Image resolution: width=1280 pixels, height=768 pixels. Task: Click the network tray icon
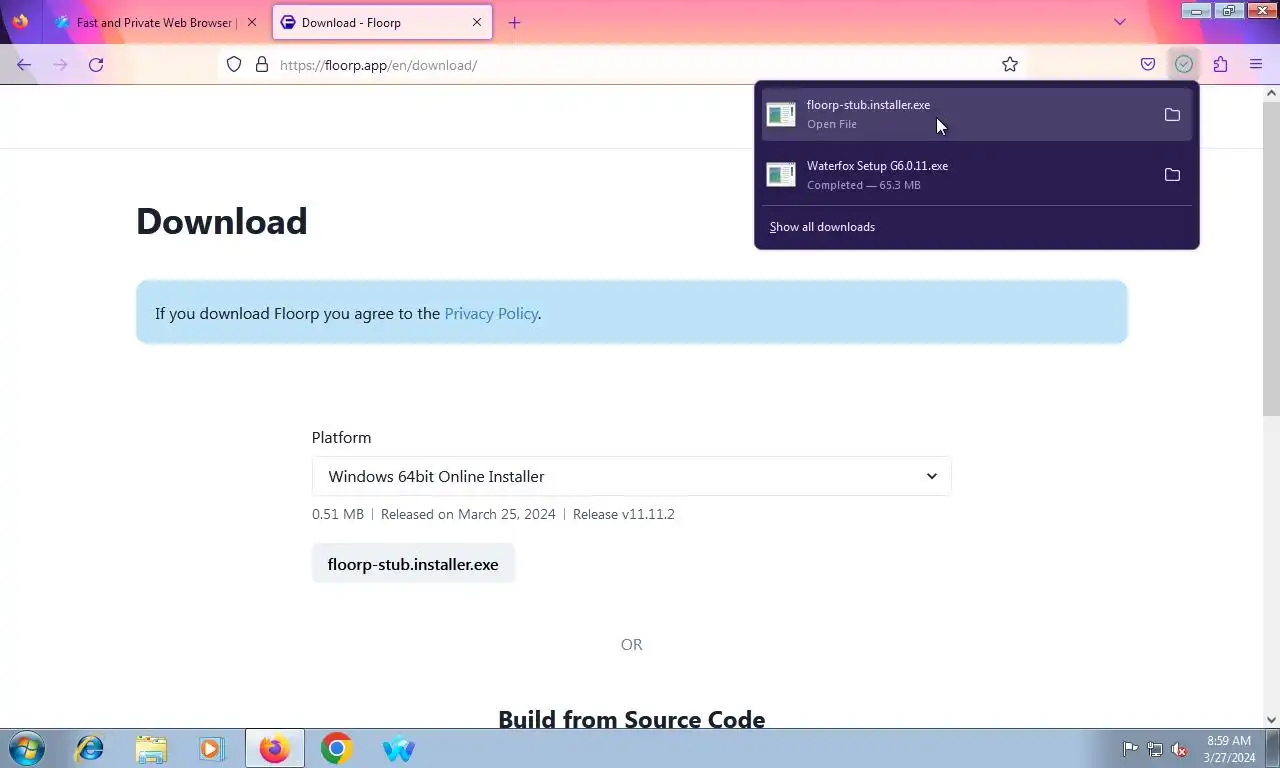pyautogui.click(x=1155, y=749)
